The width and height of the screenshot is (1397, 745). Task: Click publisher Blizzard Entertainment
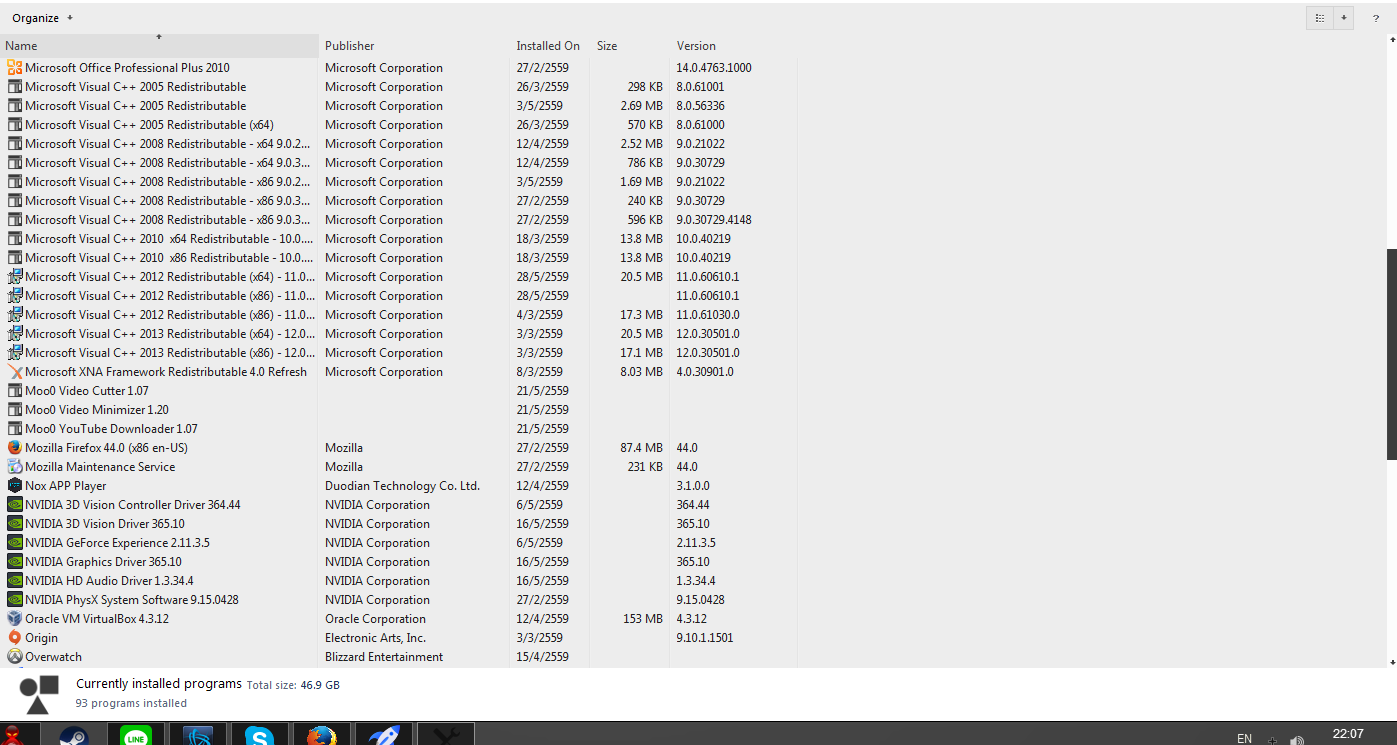click(x=384, y=657)
